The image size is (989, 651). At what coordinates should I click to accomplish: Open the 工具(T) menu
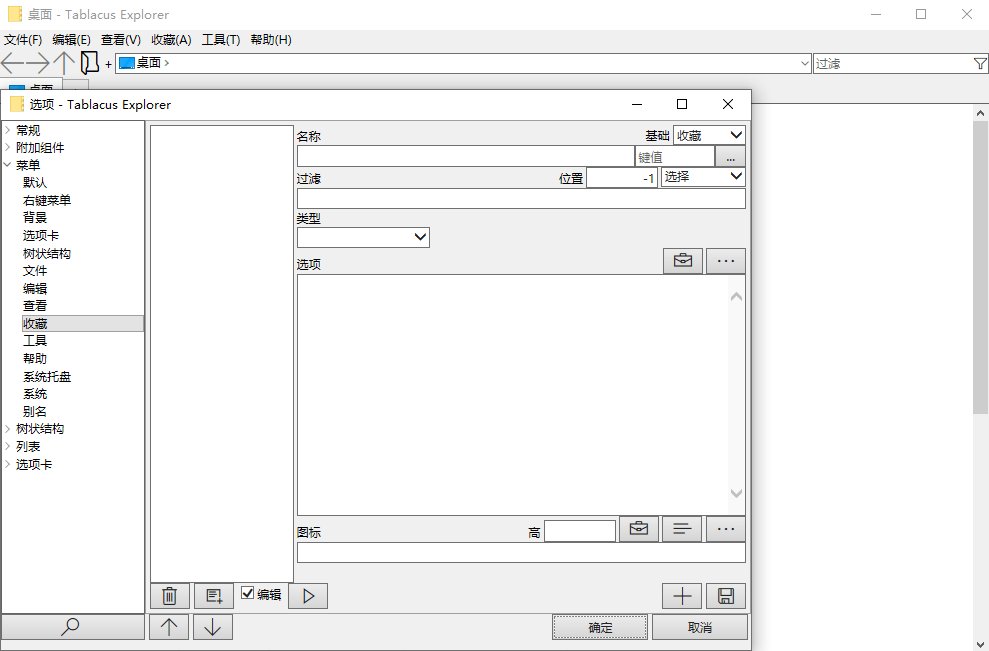[221, 40]
